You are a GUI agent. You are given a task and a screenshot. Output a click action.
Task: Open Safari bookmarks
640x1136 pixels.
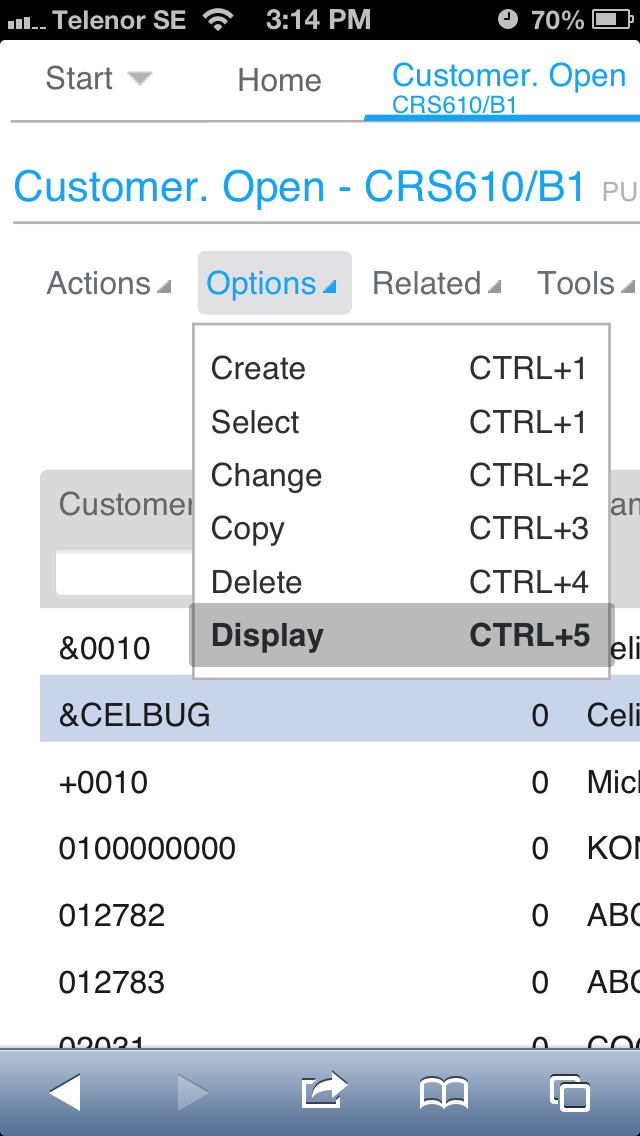click(x=446, y=1093)
